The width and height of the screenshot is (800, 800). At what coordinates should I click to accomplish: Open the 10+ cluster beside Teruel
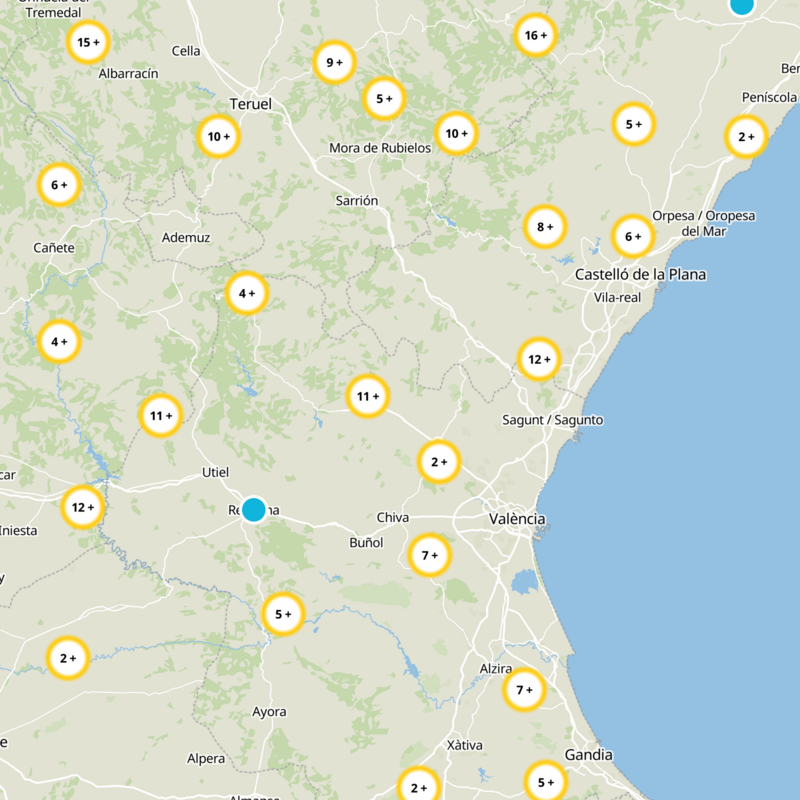click(x=218, y=136)
